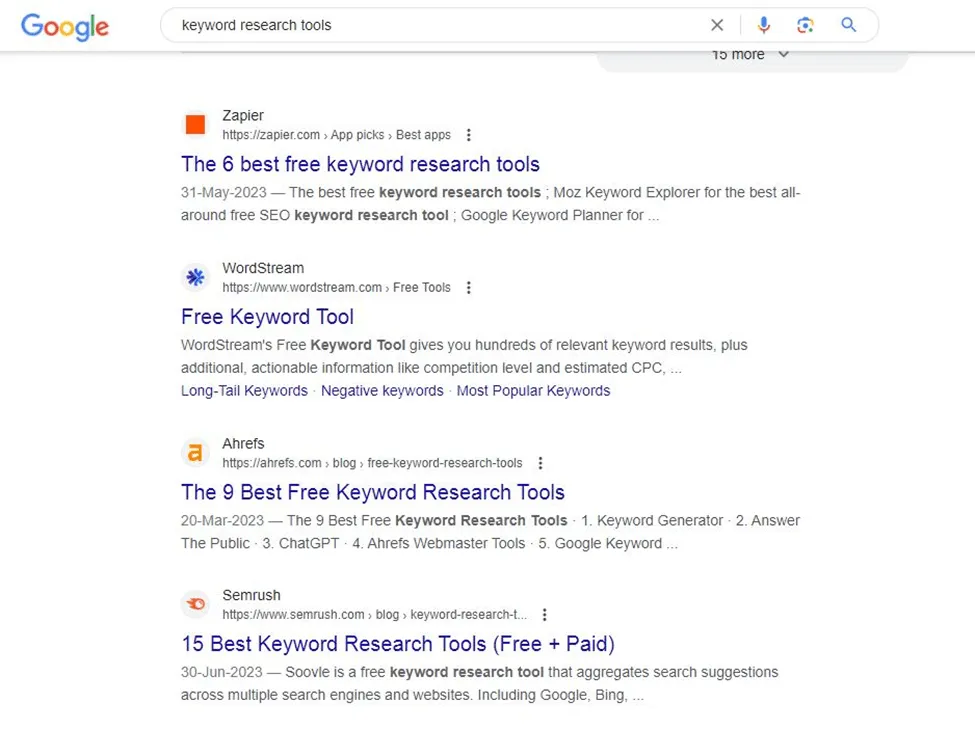Open the three-dot menu on the Zapier result
The image size is (975, 730).
click(468, 134)
